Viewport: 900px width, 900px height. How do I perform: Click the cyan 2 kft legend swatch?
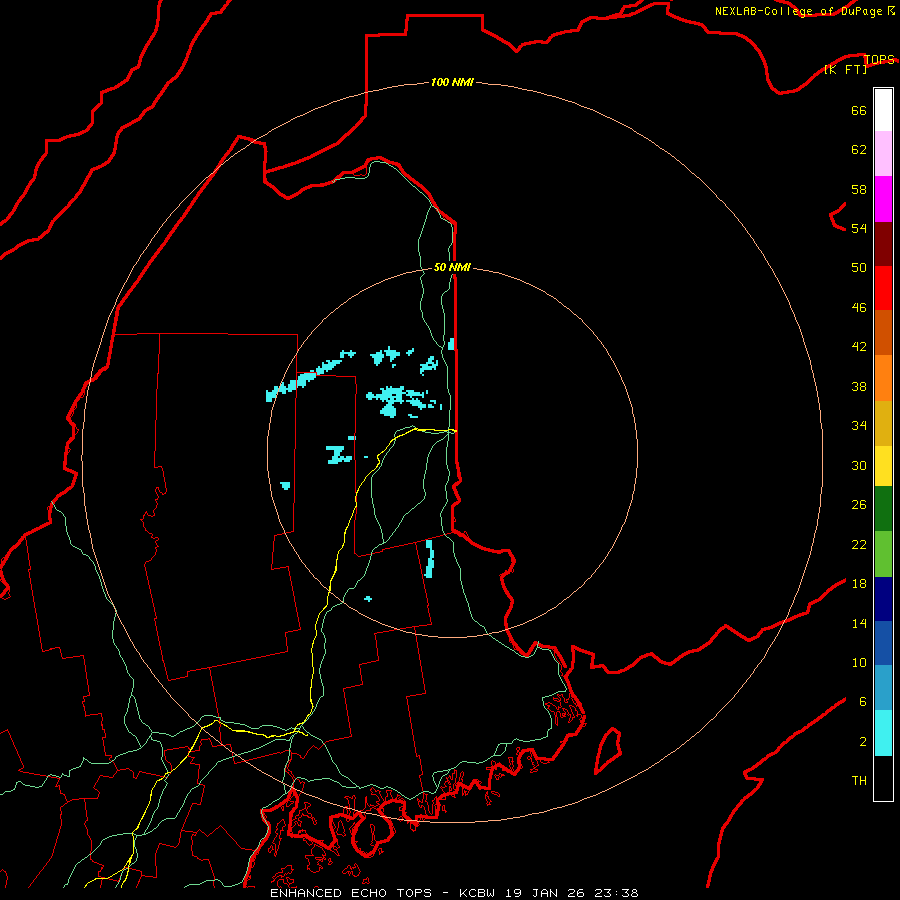(x=883, y=733)
